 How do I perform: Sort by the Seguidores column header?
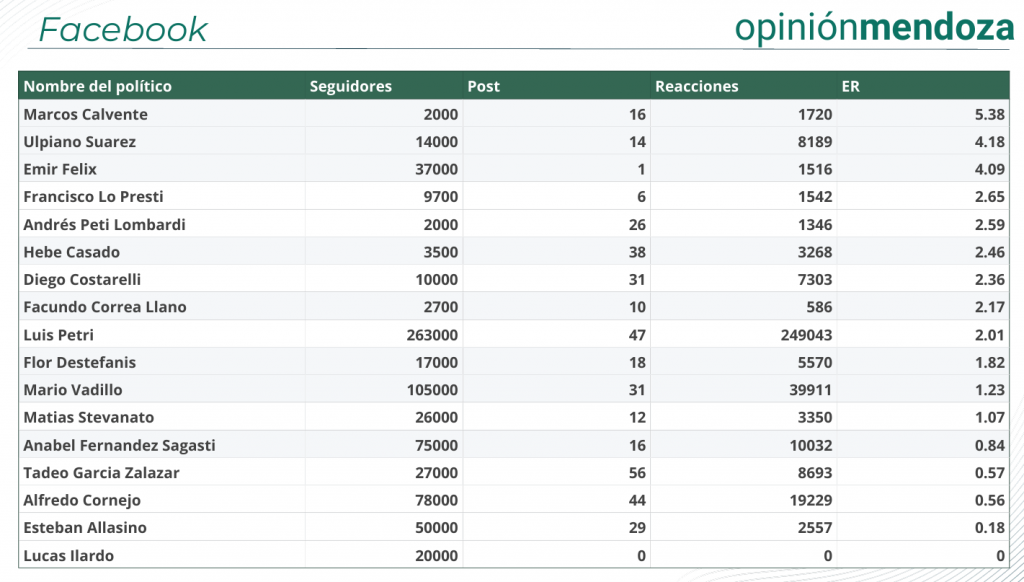coord(351,86)
